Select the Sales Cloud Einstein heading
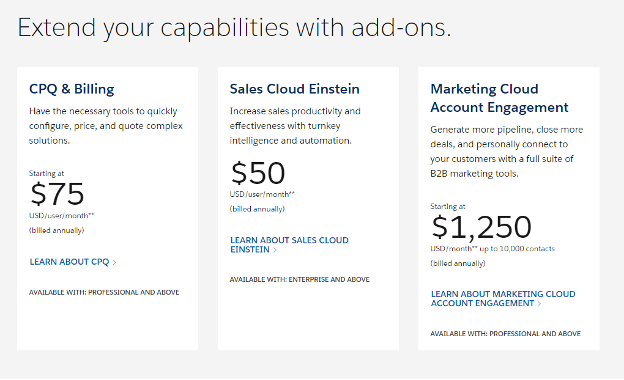 (294, 89)
